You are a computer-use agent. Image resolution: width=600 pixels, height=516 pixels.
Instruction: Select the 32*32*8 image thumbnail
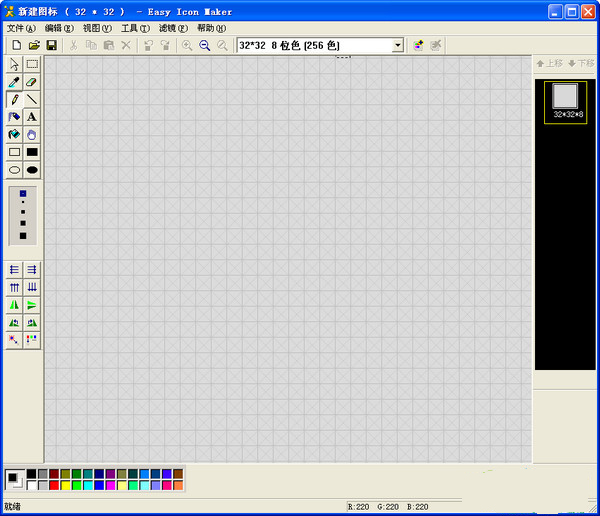pyautogui.click(x=565, y=102)
